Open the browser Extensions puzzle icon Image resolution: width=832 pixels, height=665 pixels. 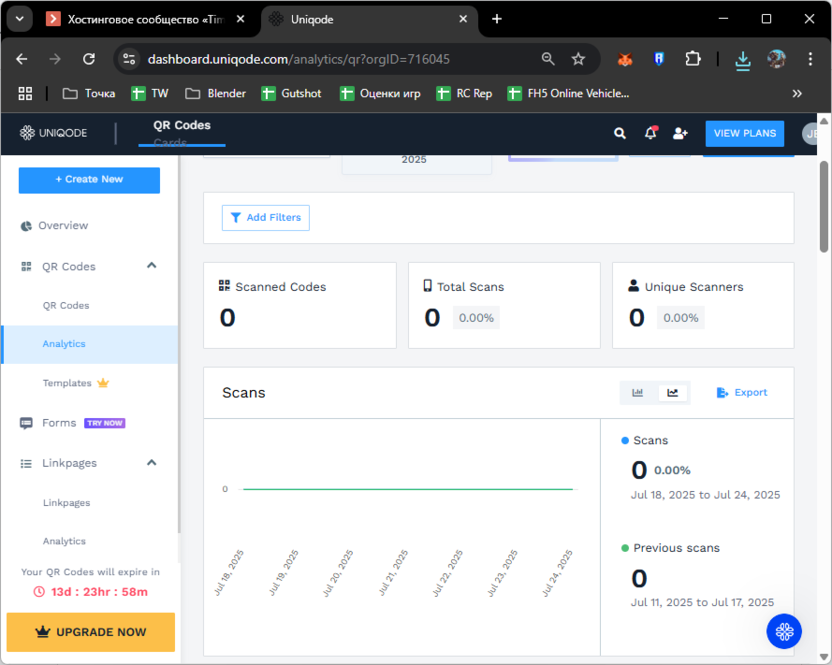(693, 59)
